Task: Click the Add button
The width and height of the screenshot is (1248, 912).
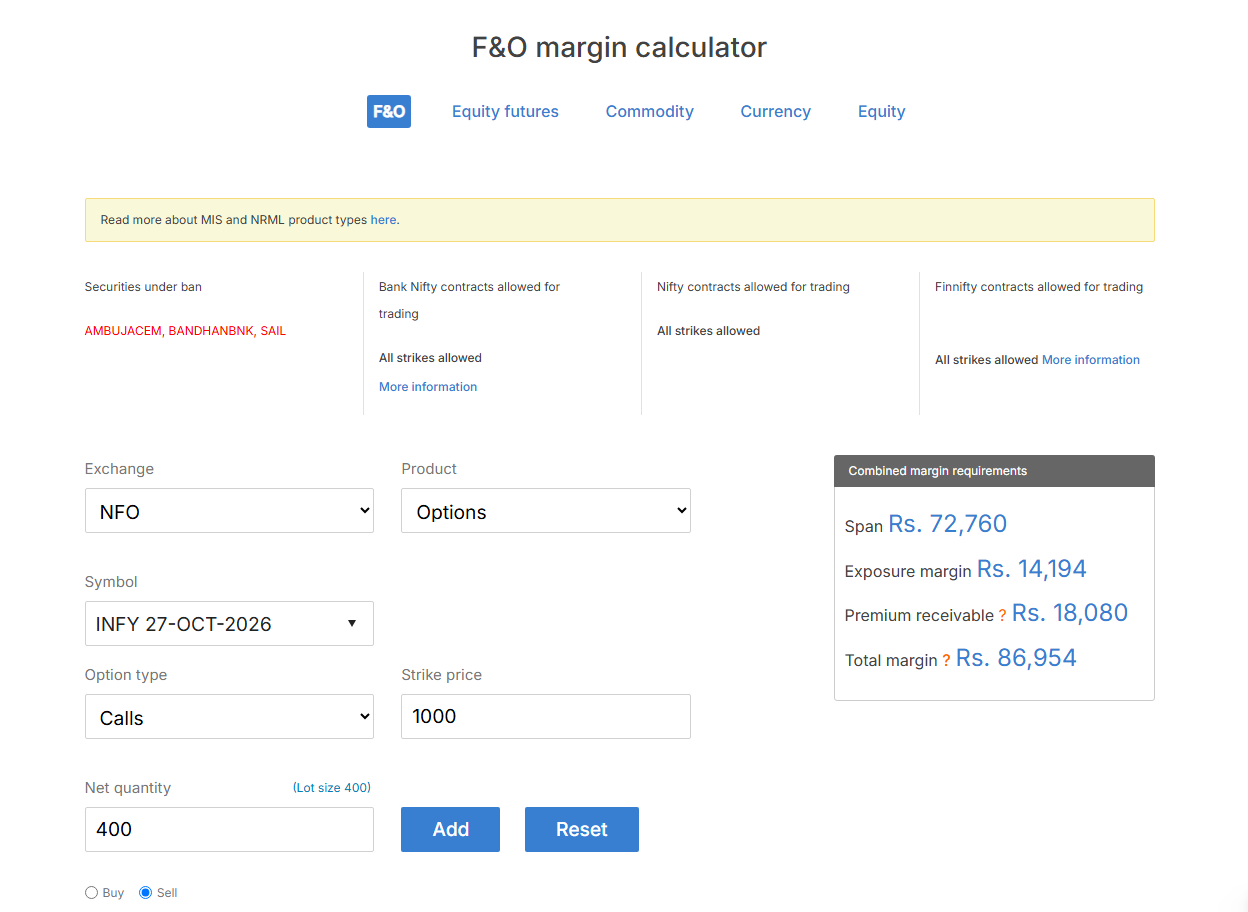Action: [450, 829]
